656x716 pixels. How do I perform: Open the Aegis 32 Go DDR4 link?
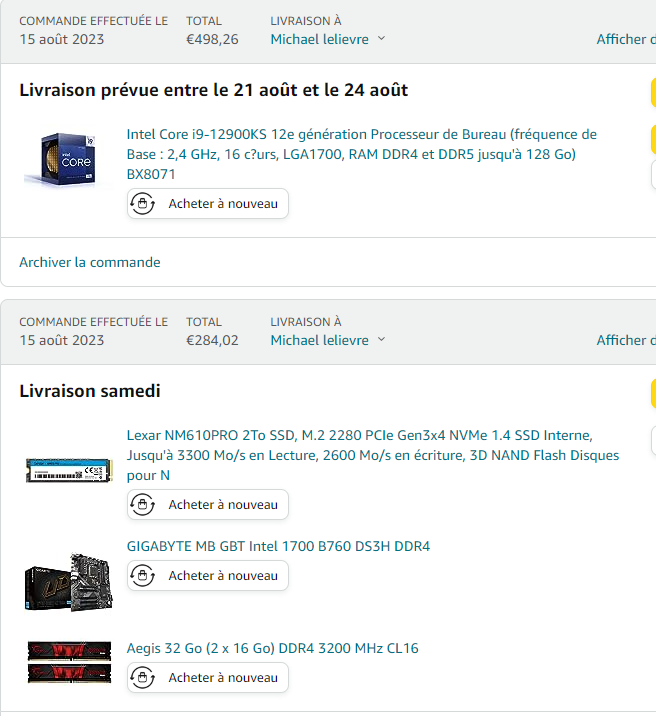pyautogui.click(x=273, y=648)
